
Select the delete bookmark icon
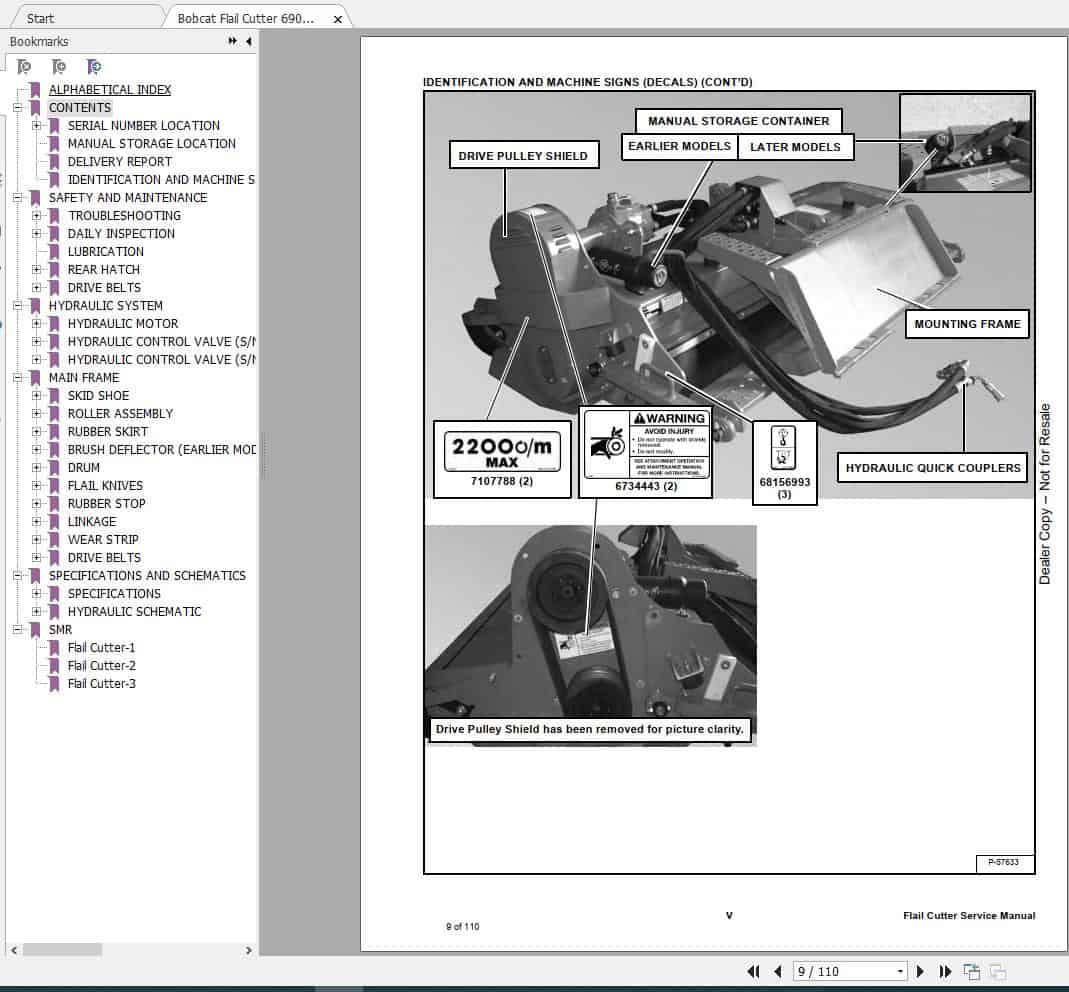coord(24,67)
